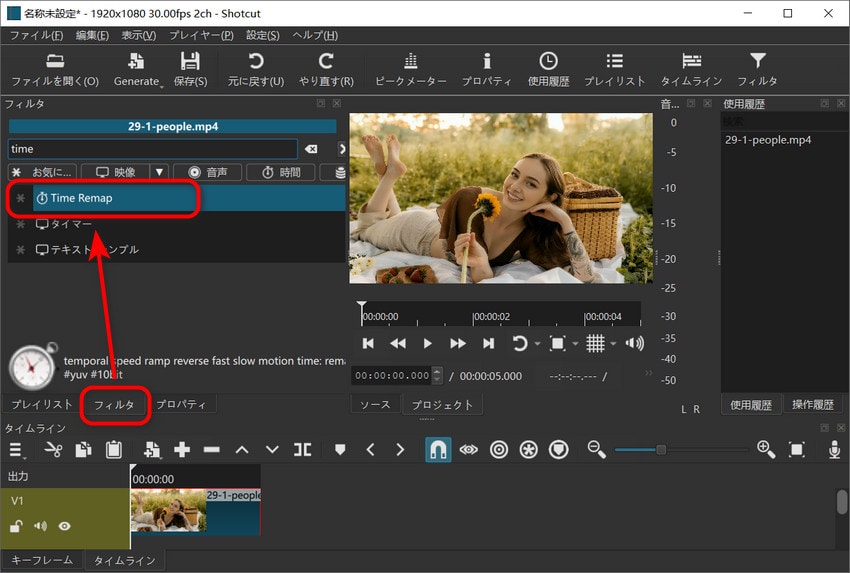Open the 編集(E) menu
The height and width of the screenshot is (573, 850).
click(x=92, y=35)
